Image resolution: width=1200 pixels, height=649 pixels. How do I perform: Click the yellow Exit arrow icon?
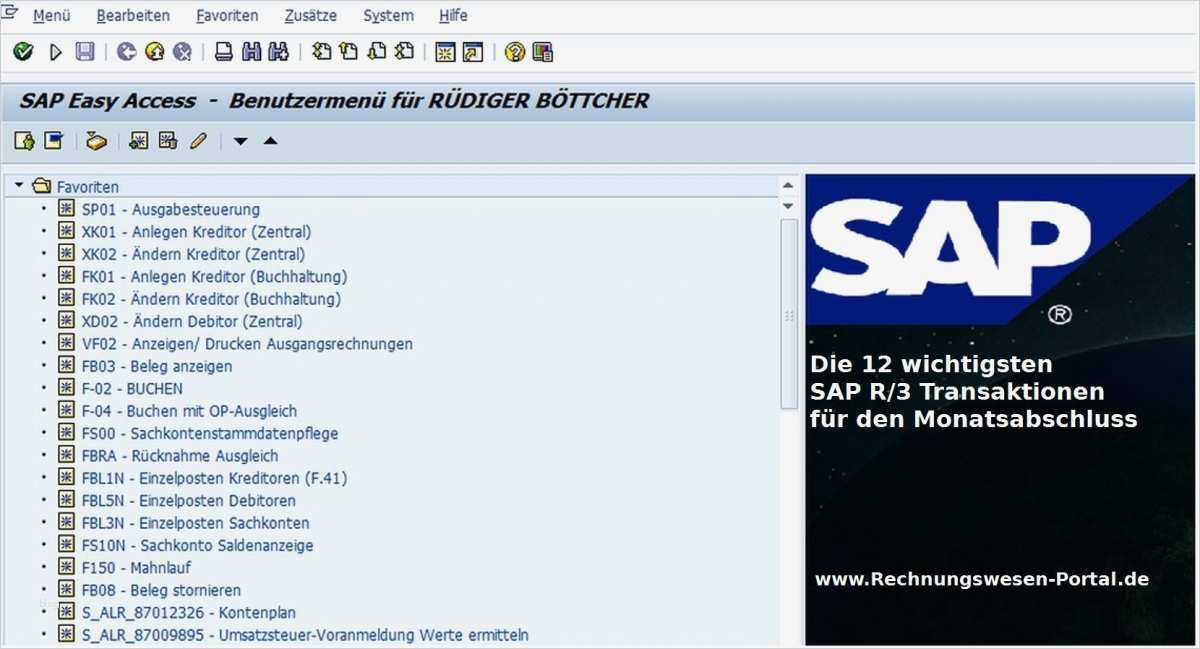154,51
